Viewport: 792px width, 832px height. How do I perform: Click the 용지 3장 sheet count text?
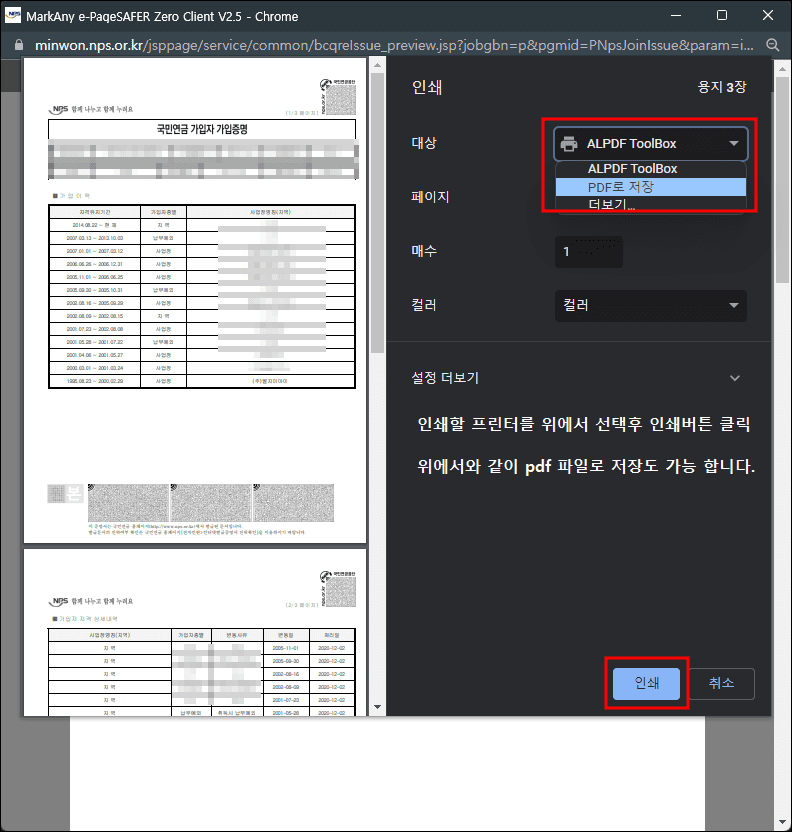pos(721,86)
